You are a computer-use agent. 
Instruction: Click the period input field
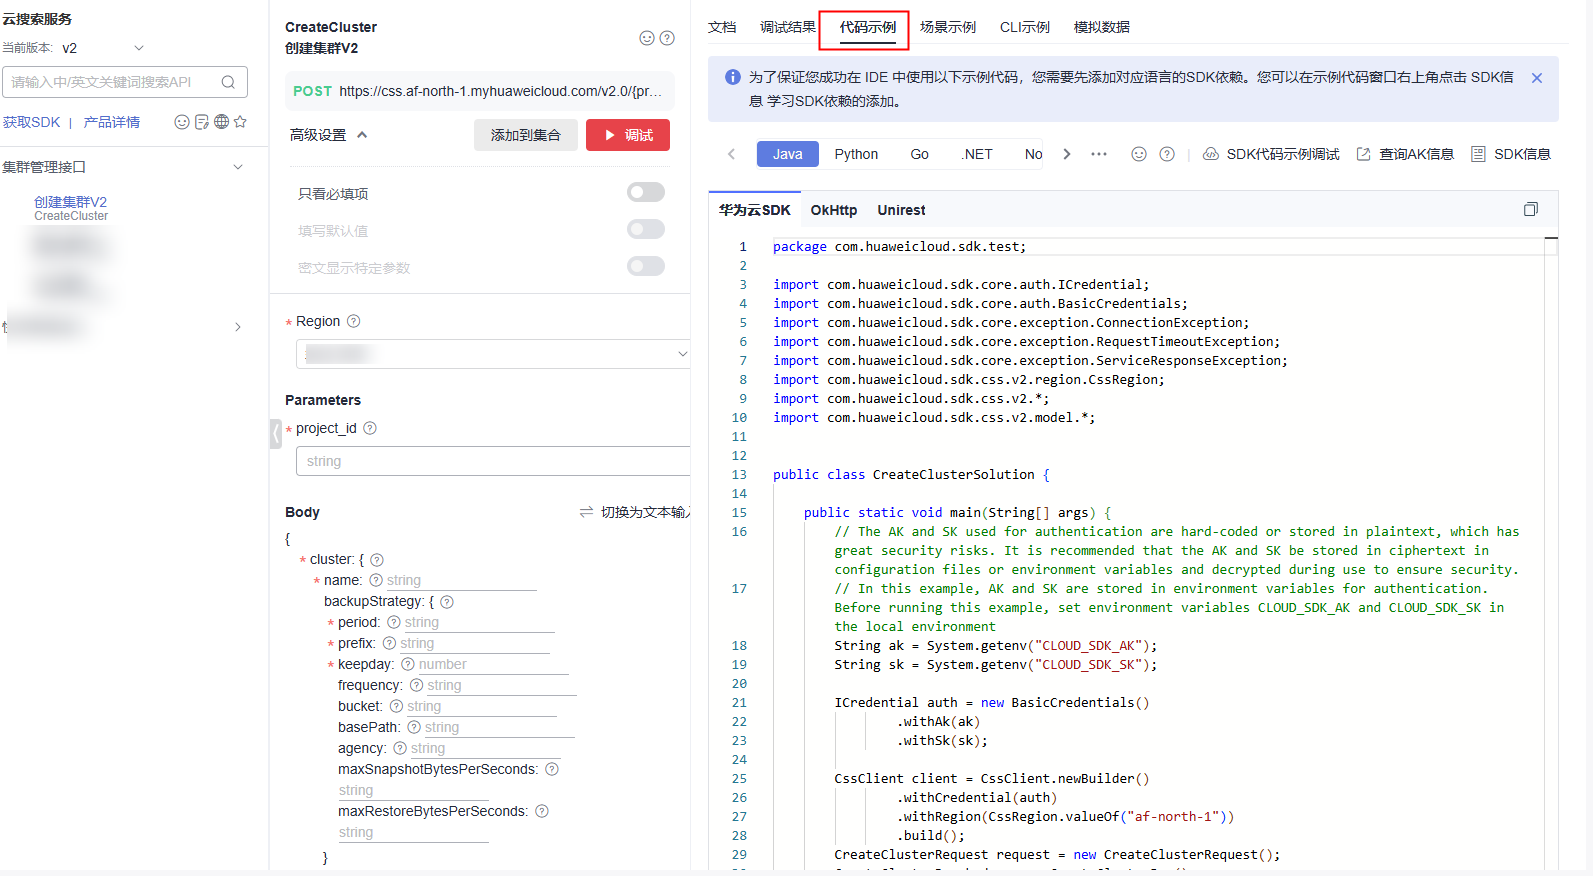[479, 622]
